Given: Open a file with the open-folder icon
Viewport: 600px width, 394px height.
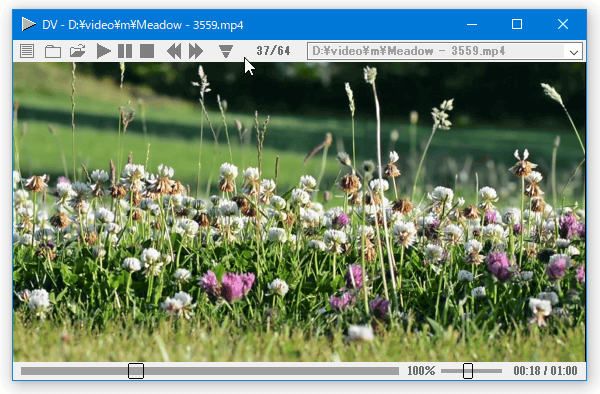Looking at the screenshot, I should pos(78,51).
